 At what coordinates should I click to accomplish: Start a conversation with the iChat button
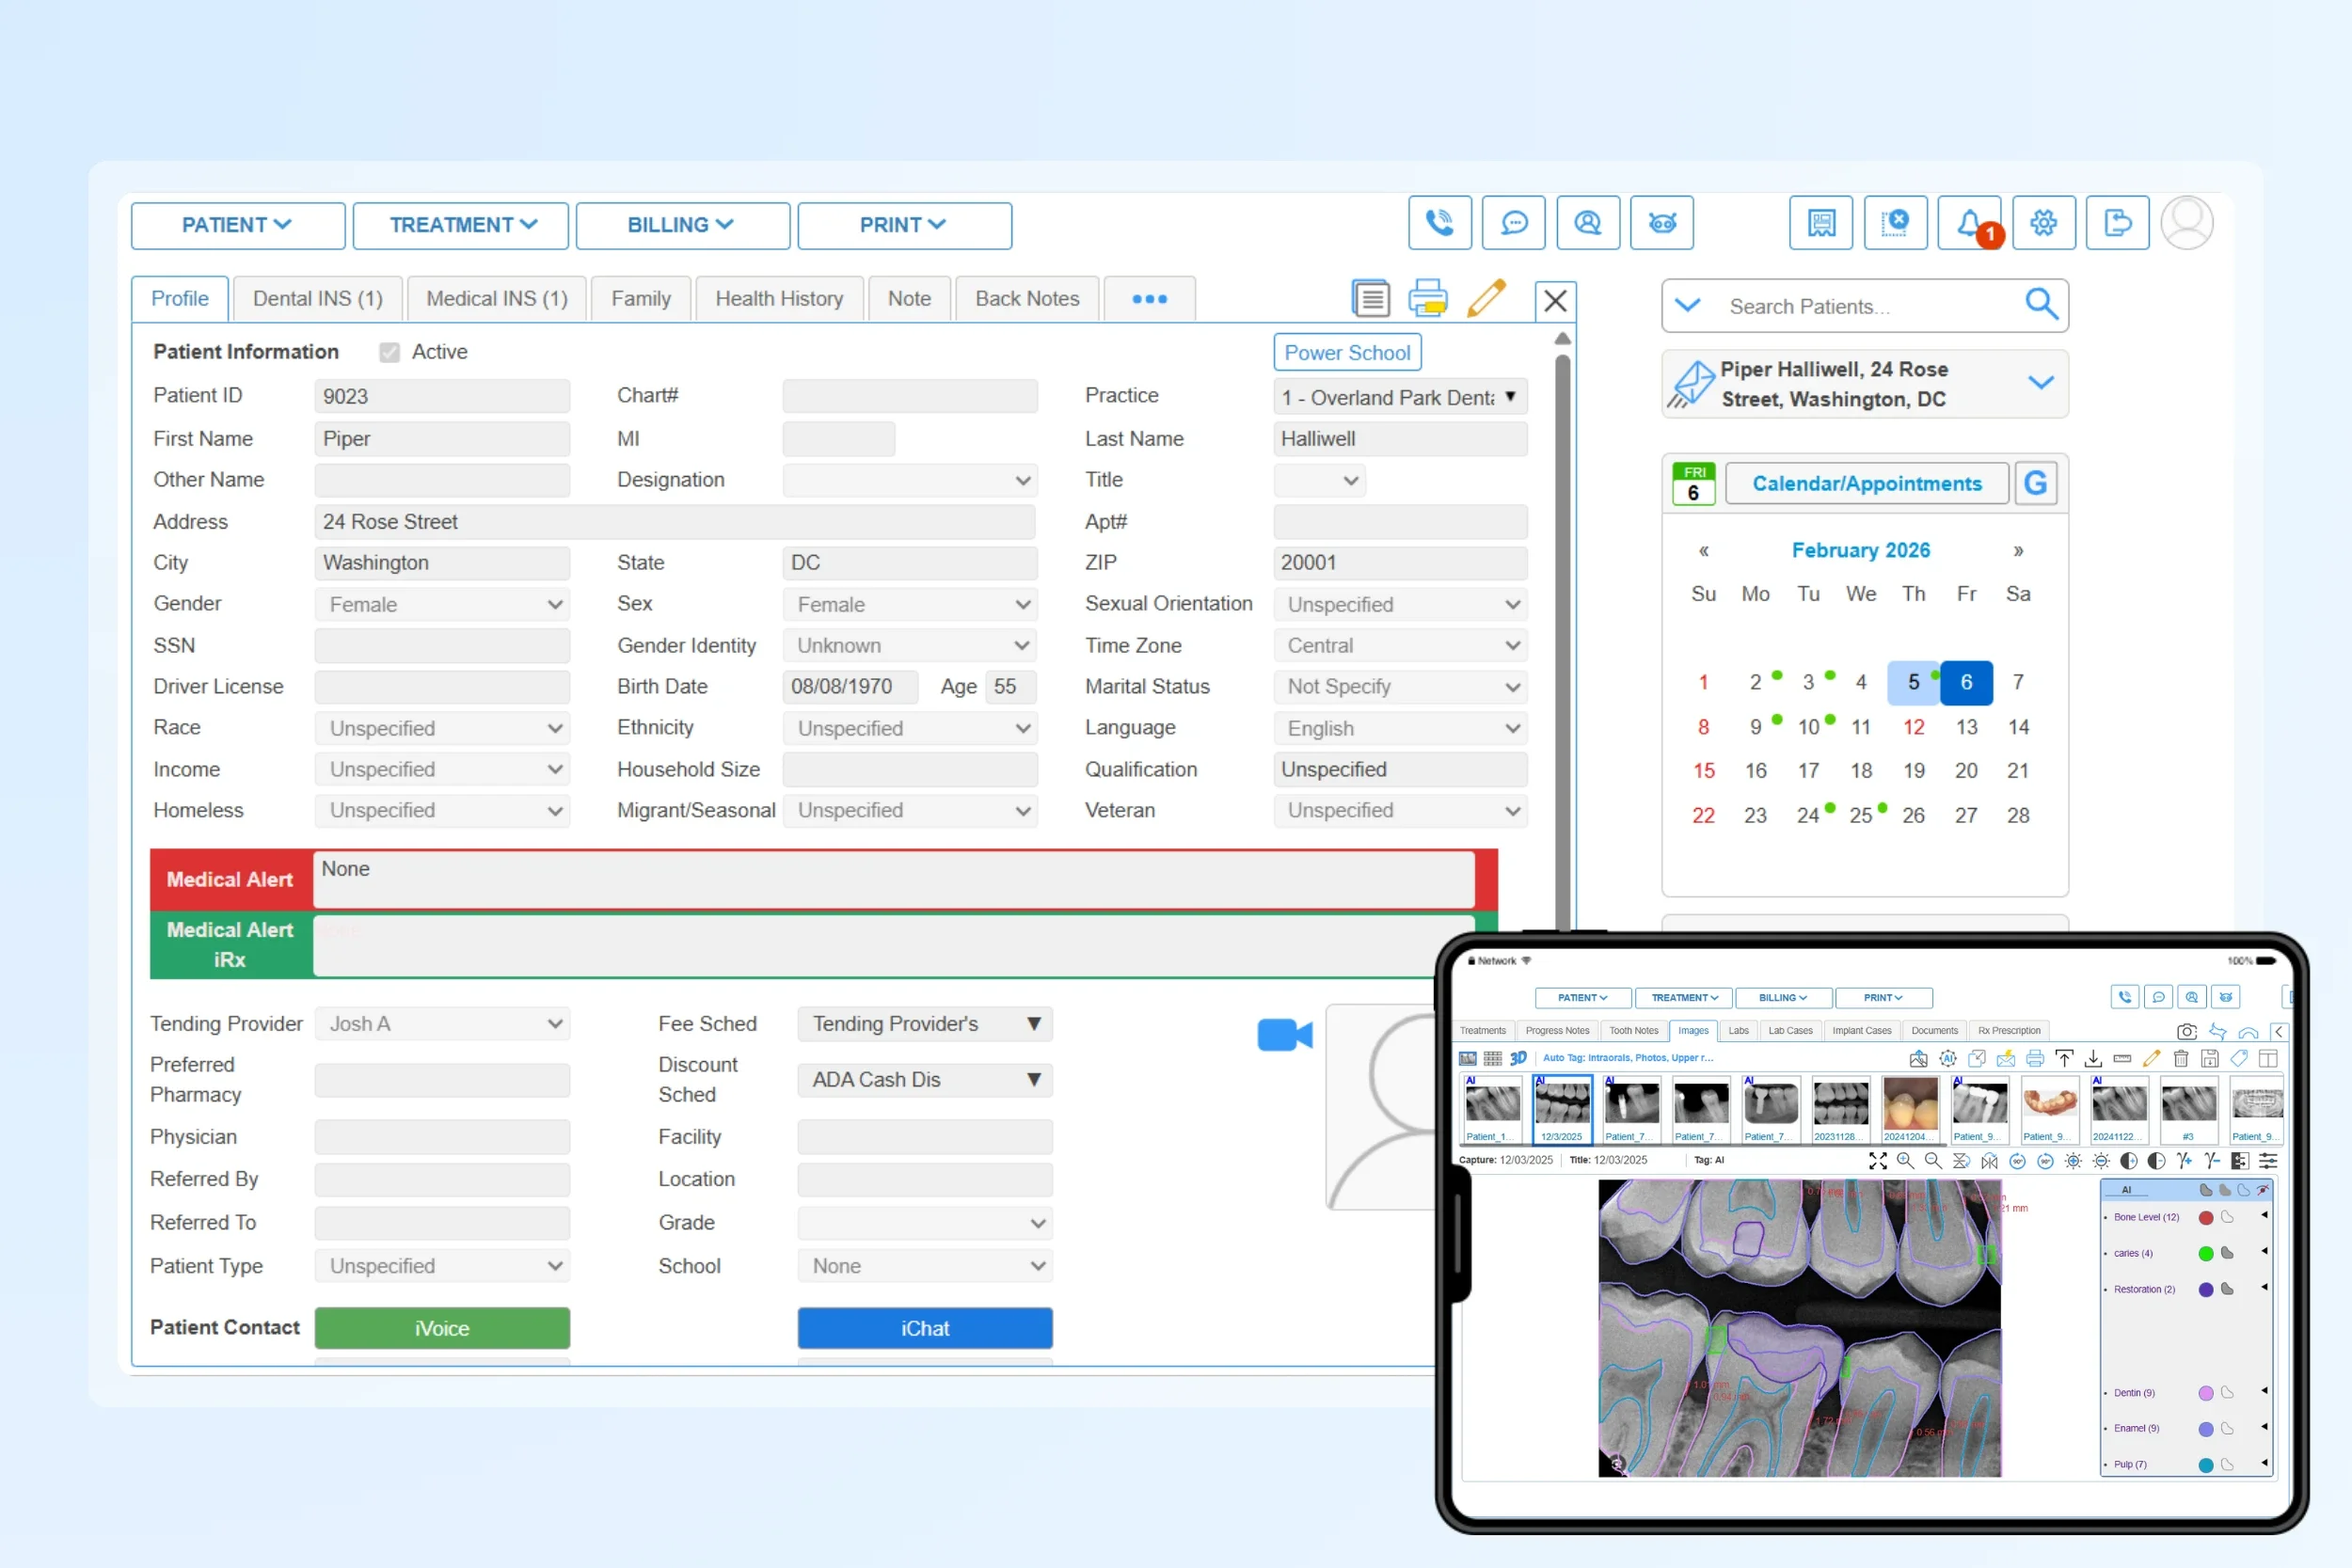(x=924, y=1328)
